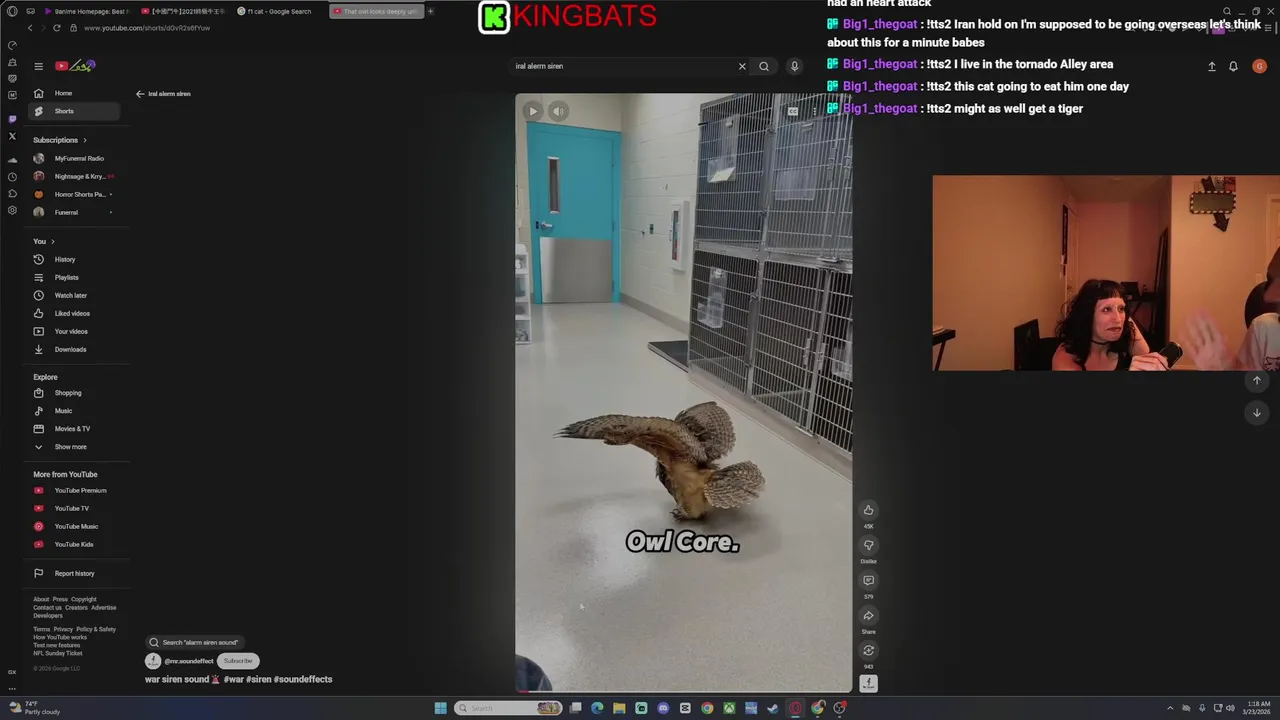Image resolution: width=1280 pixels, height=720 pixels.
Task: Click the Privacy footer link
Action: pyautogui.click(x=62, y=629)
